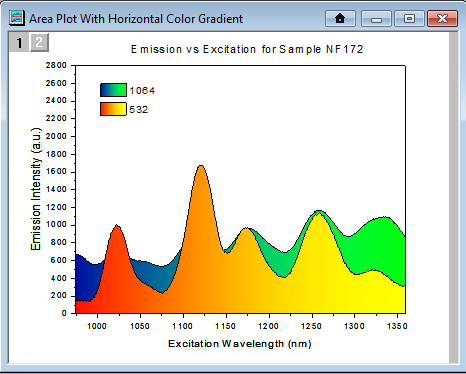The width and height of the screenshot is (466, 374).
Task: Maximize the graph window
Action: point(409,18)
